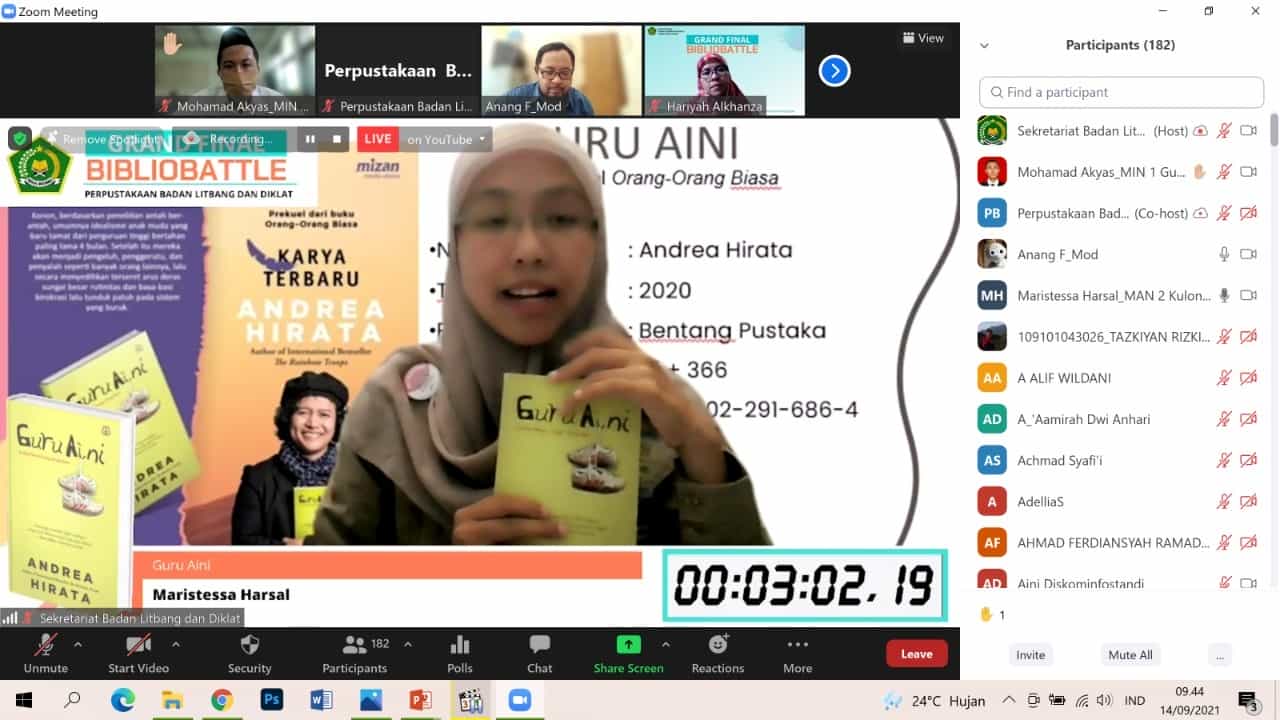The width and height of the screenshot is (1280, 720).
Task: Show next video thumbnails with blue arrow
Action: (x=835, y=71)
